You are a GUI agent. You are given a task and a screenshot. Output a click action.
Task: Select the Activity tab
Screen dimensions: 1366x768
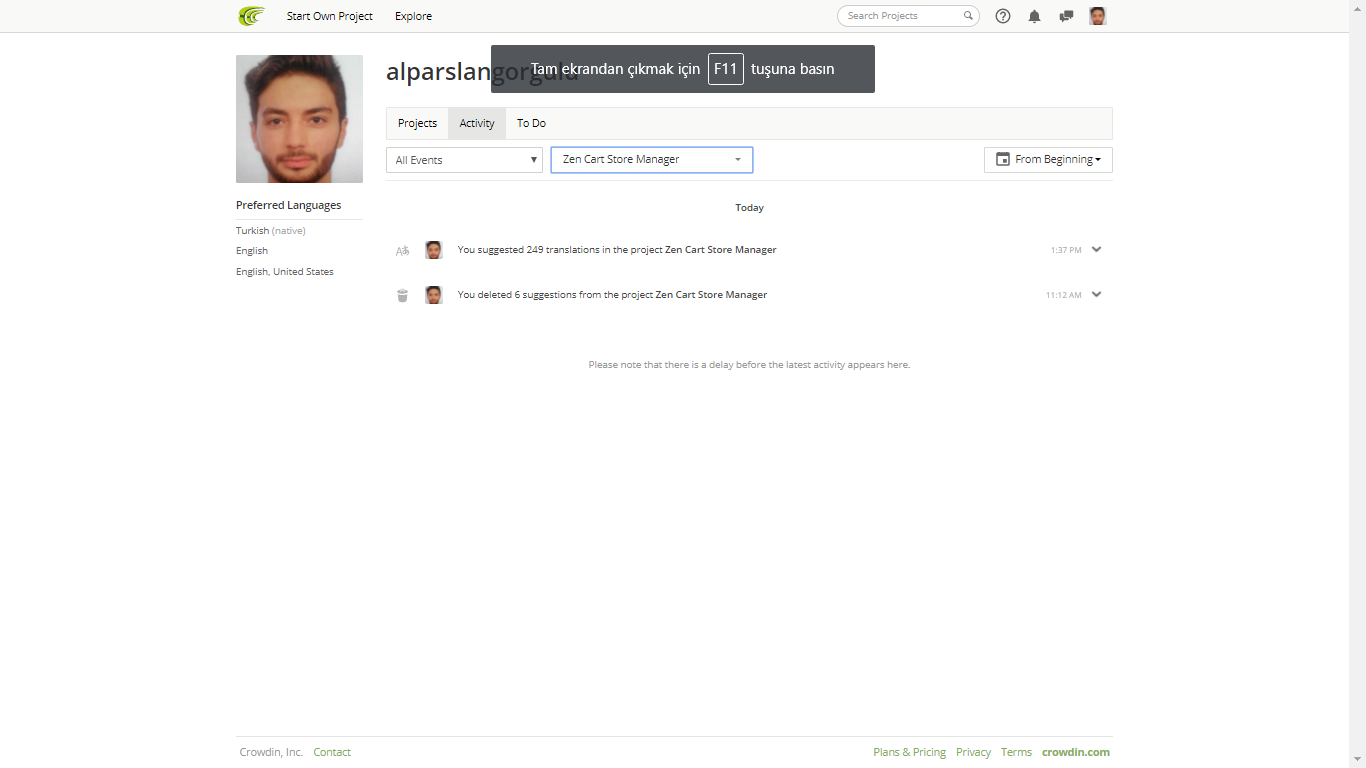(477, 123)
